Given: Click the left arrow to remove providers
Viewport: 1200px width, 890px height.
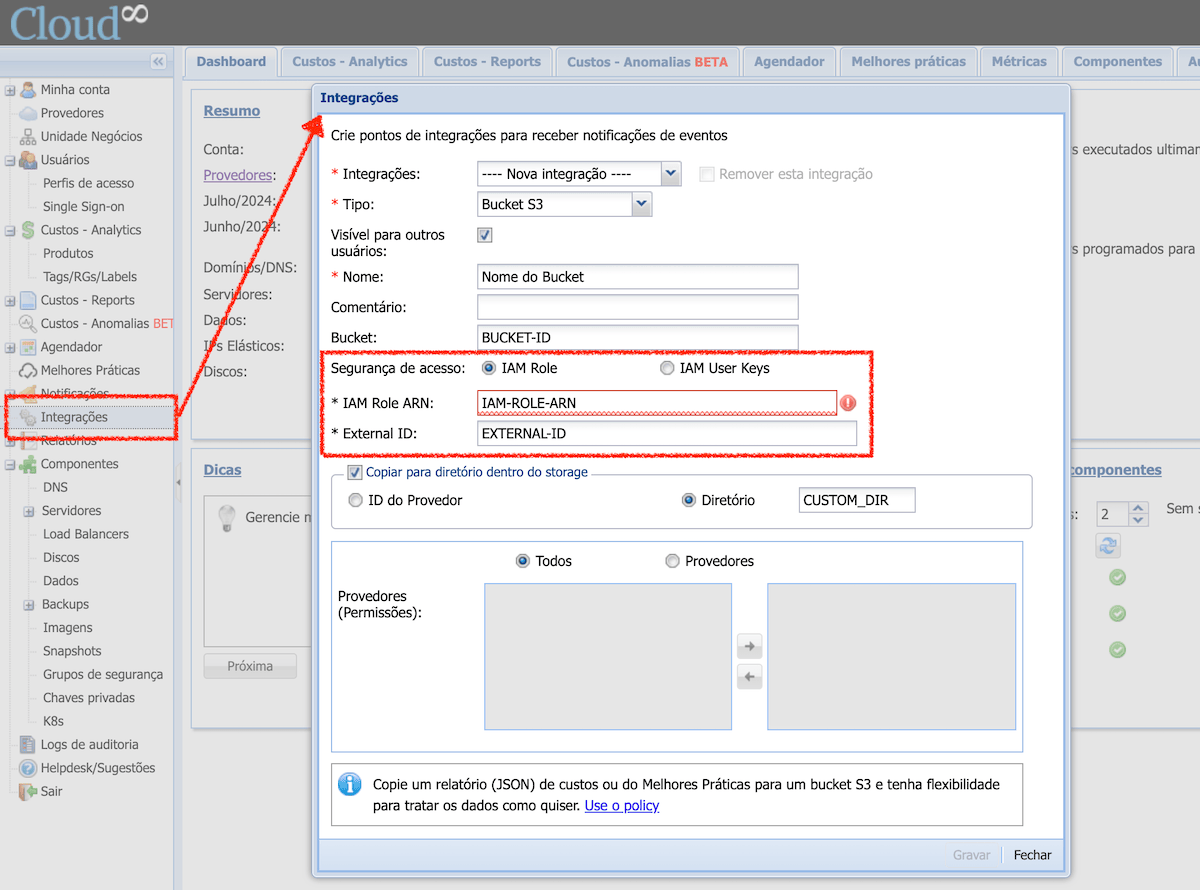Looking at the screenshot, I should (x=749, y=677).
